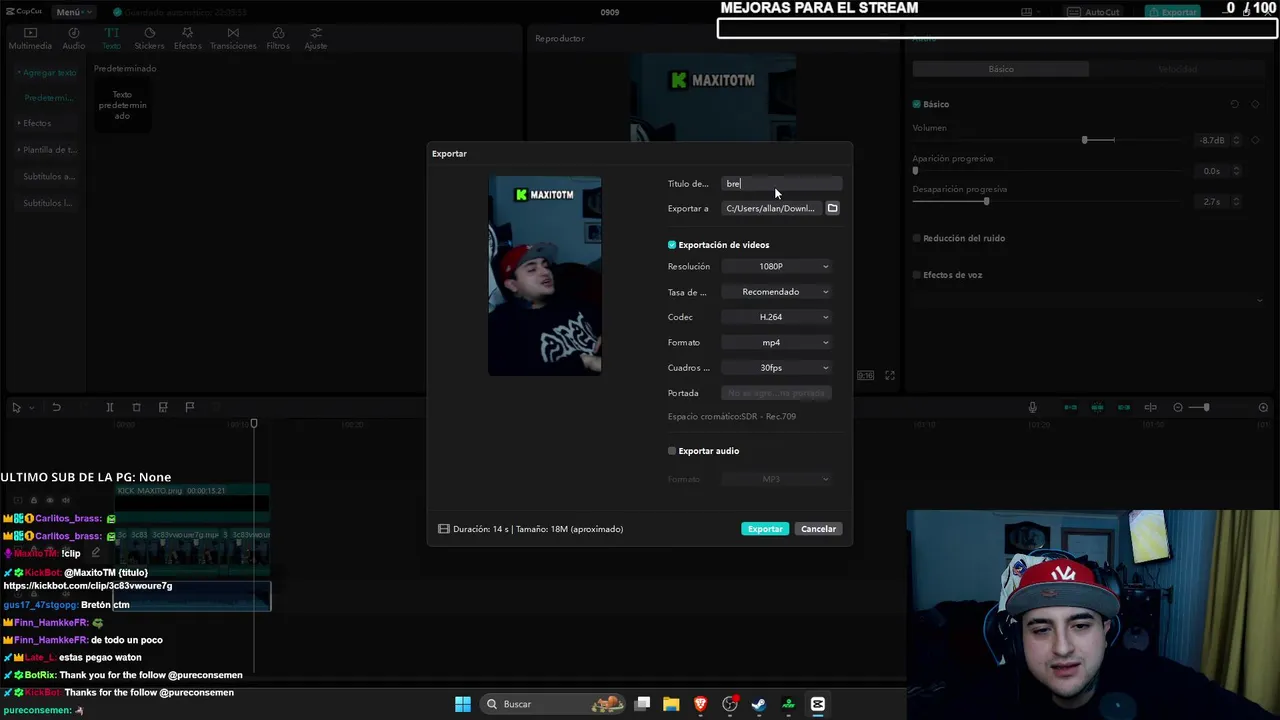Select the Agregar texto sidebar item
This screenshot has width=1280, height=720.
coord(47,73)
